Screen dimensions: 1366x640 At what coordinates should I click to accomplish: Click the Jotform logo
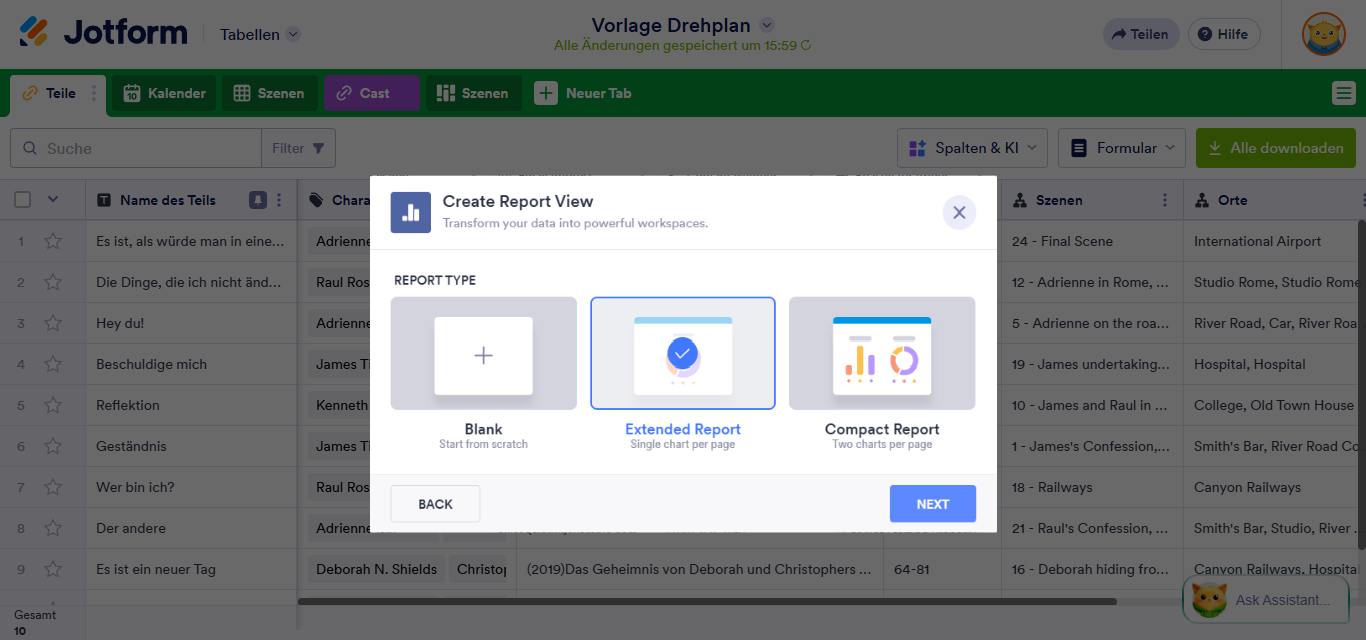coord(104,33)
